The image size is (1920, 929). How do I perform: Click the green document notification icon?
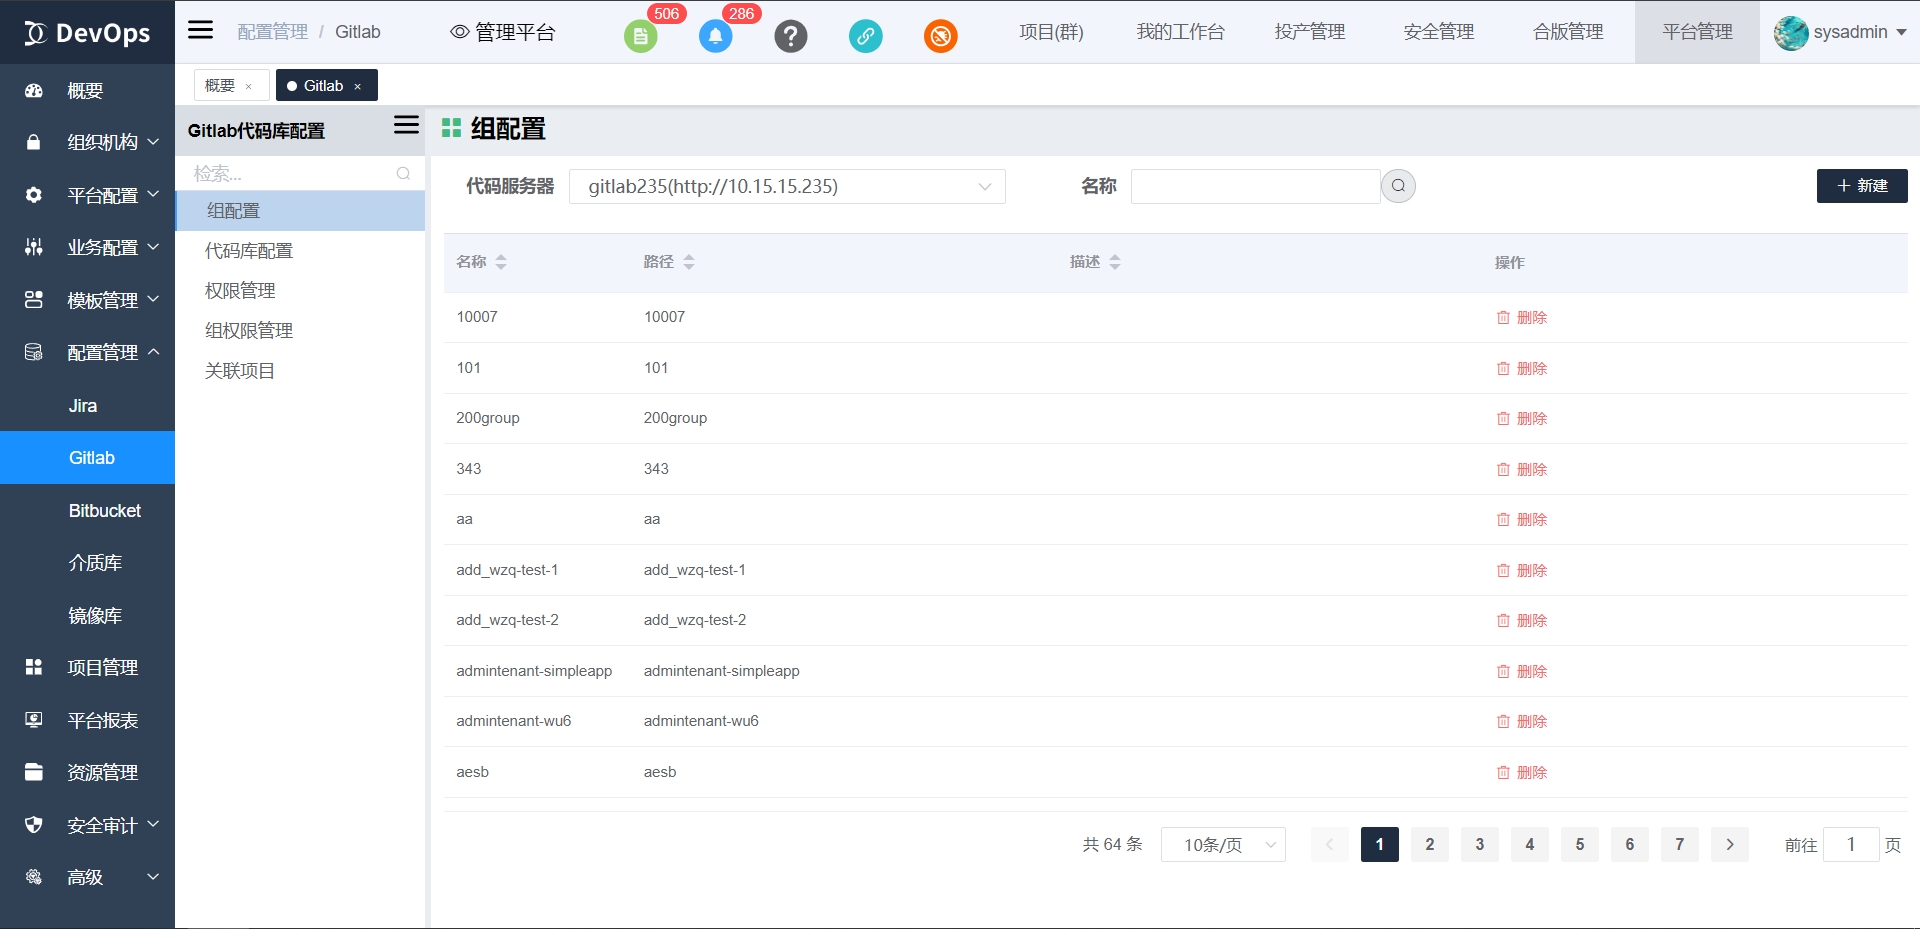click(640, 37)
